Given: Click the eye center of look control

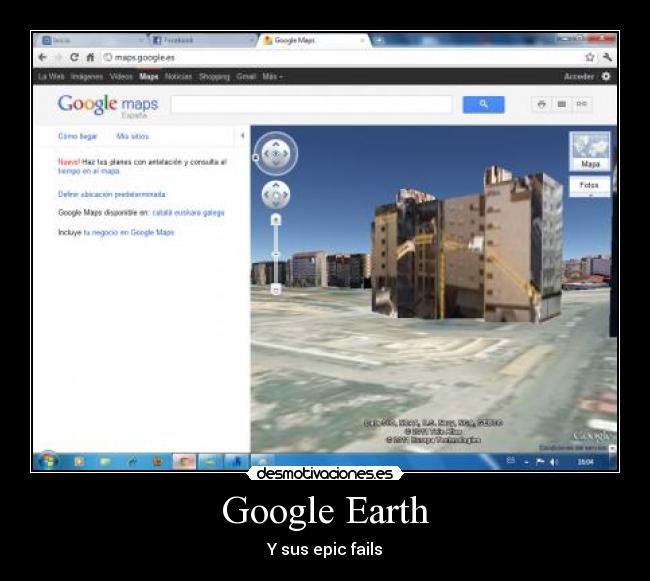Looking at the screenshot, I should coord(276,154).
